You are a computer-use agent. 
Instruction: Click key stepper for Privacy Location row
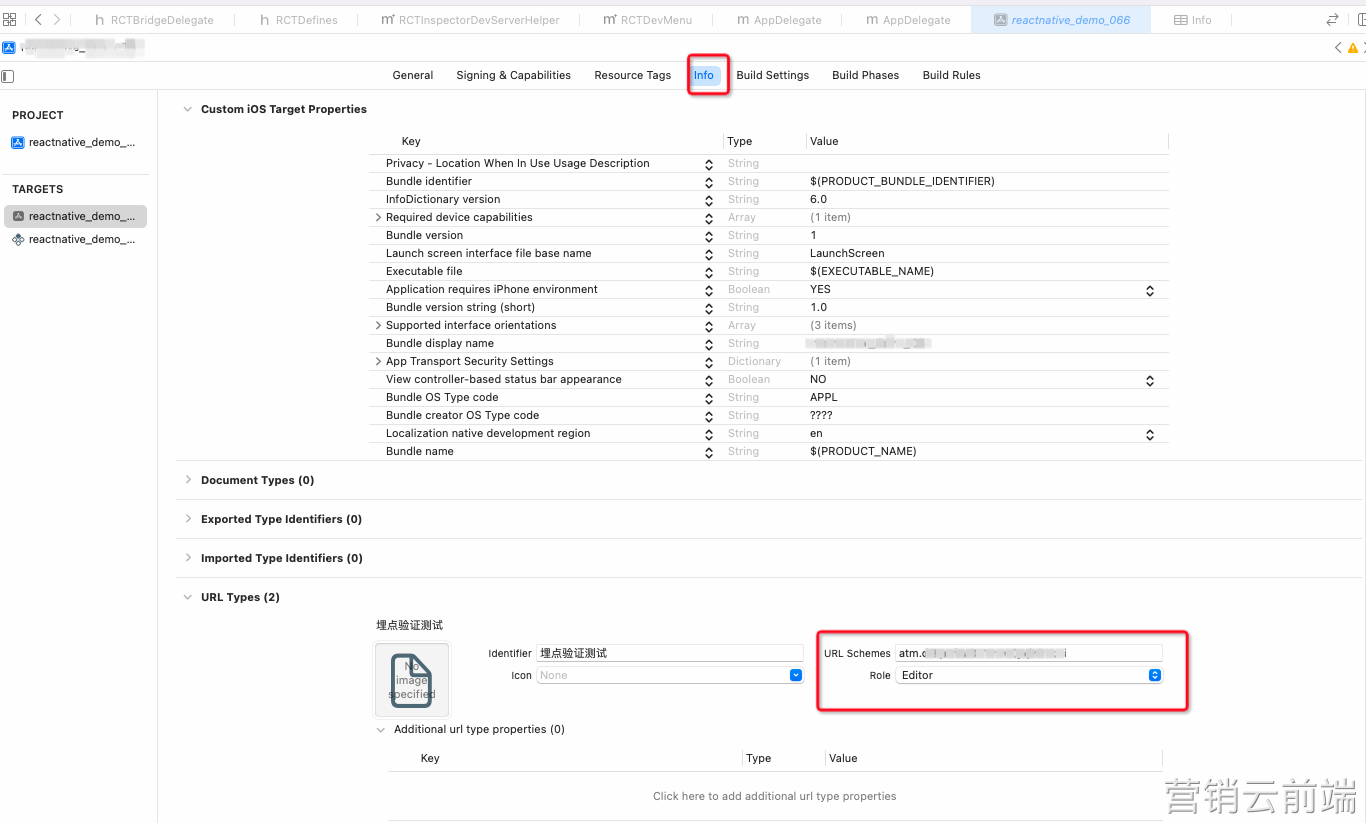pos(708,164)
